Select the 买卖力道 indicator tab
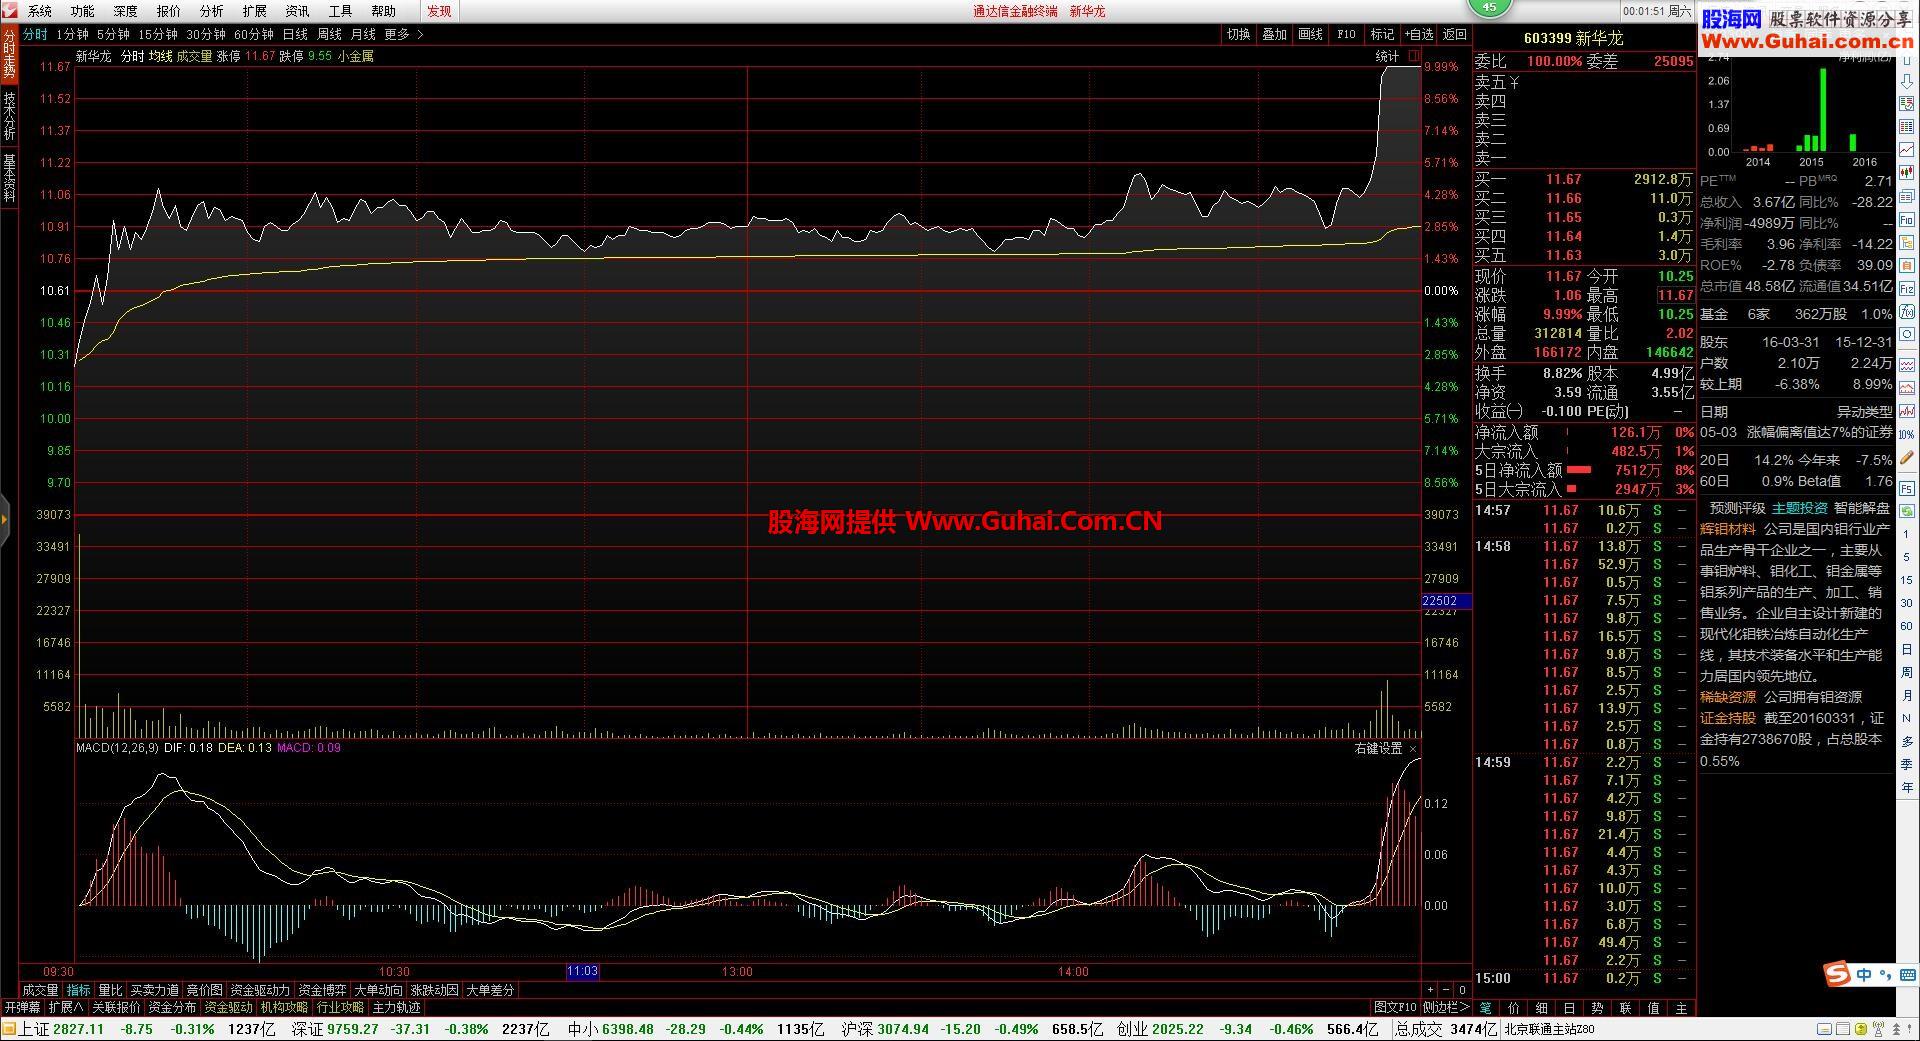Viewport: 1920px width, 1041px height. (x=155, y=990)
